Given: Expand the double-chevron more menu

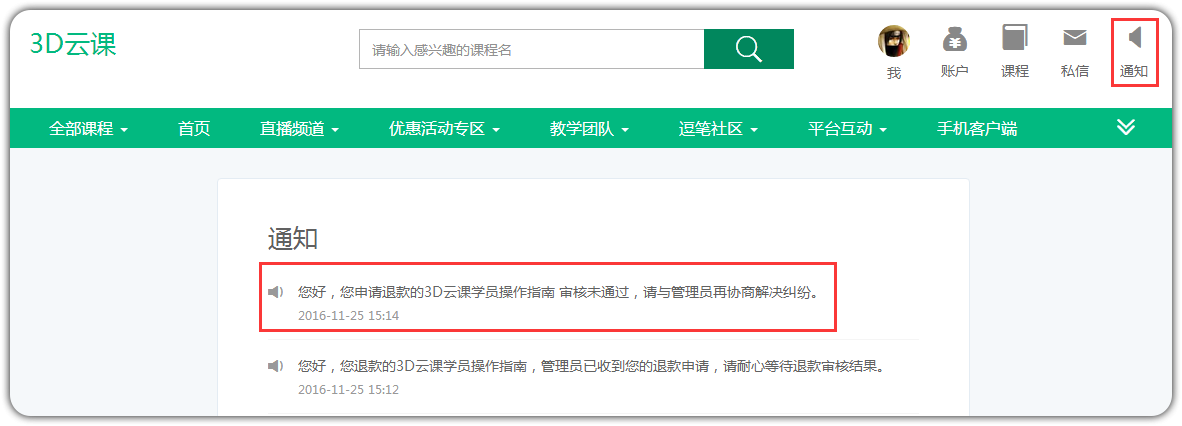Looking at the screenshot, I should point(1125,127).
